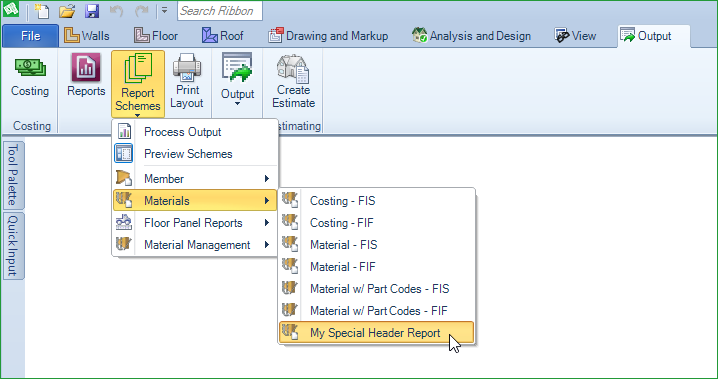Image resolution: width=718 pixels, height=379 pixels.
Task: Run My Special Header Report
Action: (x=376, y=333)
